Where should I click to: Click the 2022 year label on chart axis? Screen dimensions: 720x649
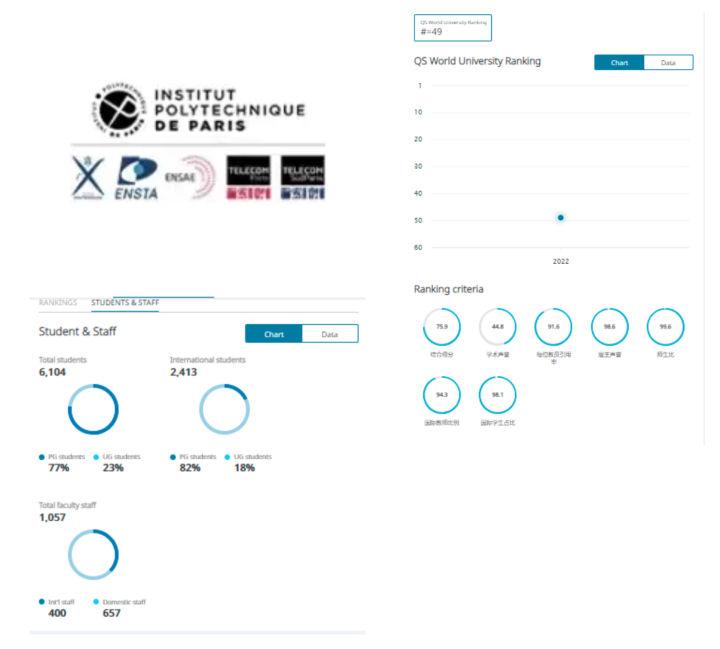[561, 261]
